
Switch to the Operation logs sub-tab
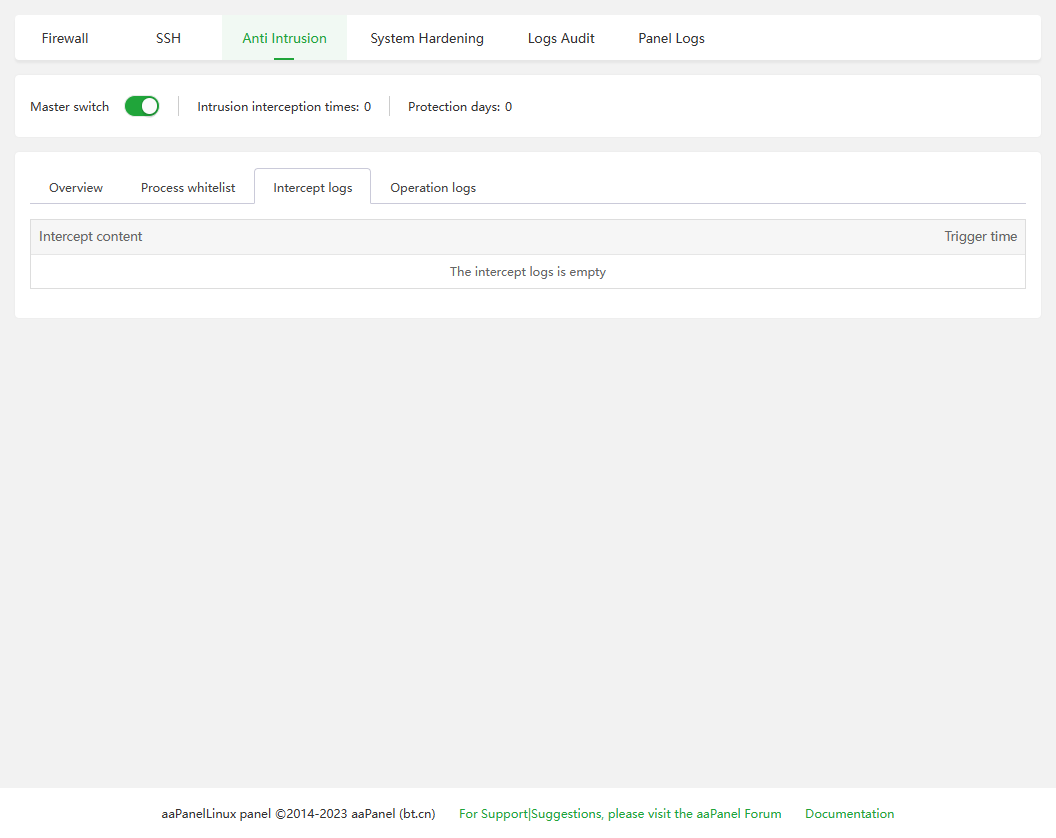[x=433, y=187]
